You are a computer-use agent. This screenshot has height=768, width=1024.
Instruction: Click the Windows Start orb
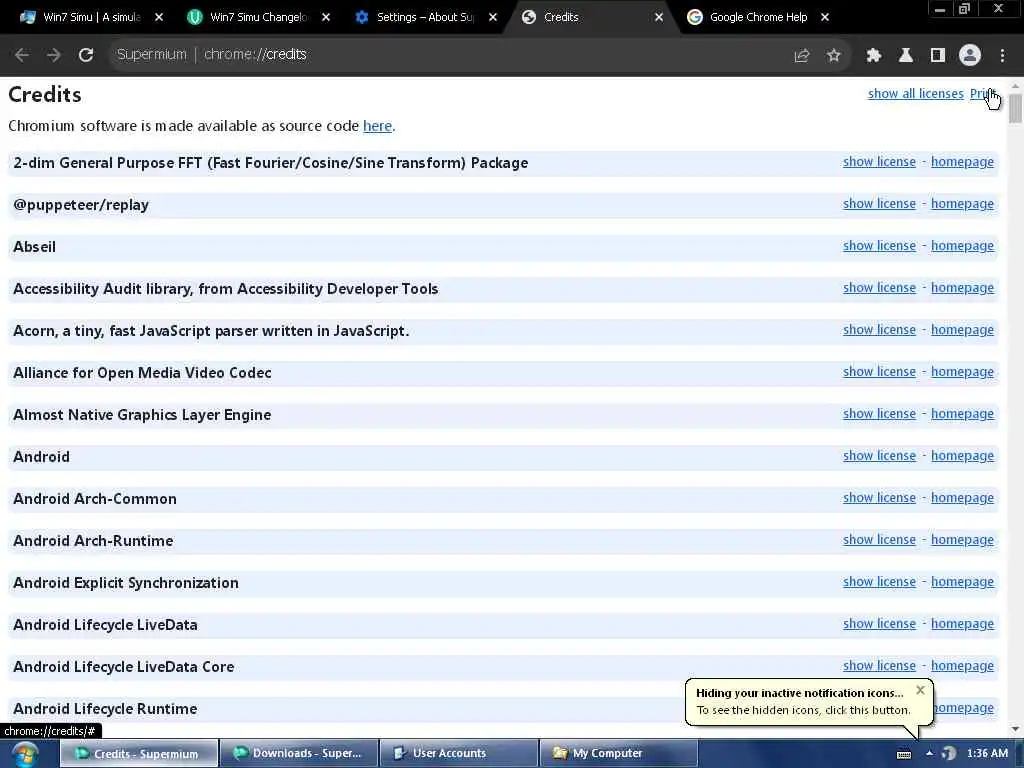(x=24, y=754)
